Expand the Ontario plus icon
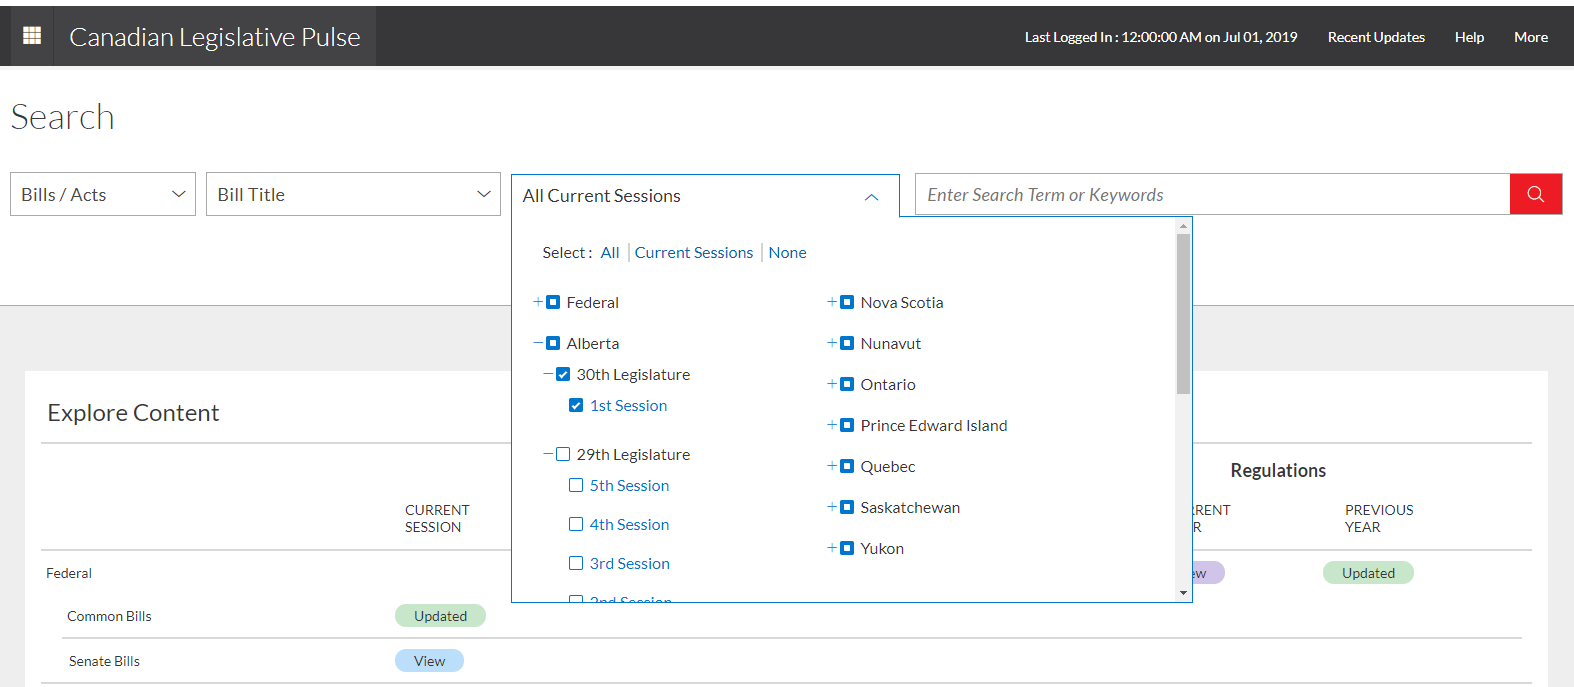Screen dimensions: 1574x687 832,384
